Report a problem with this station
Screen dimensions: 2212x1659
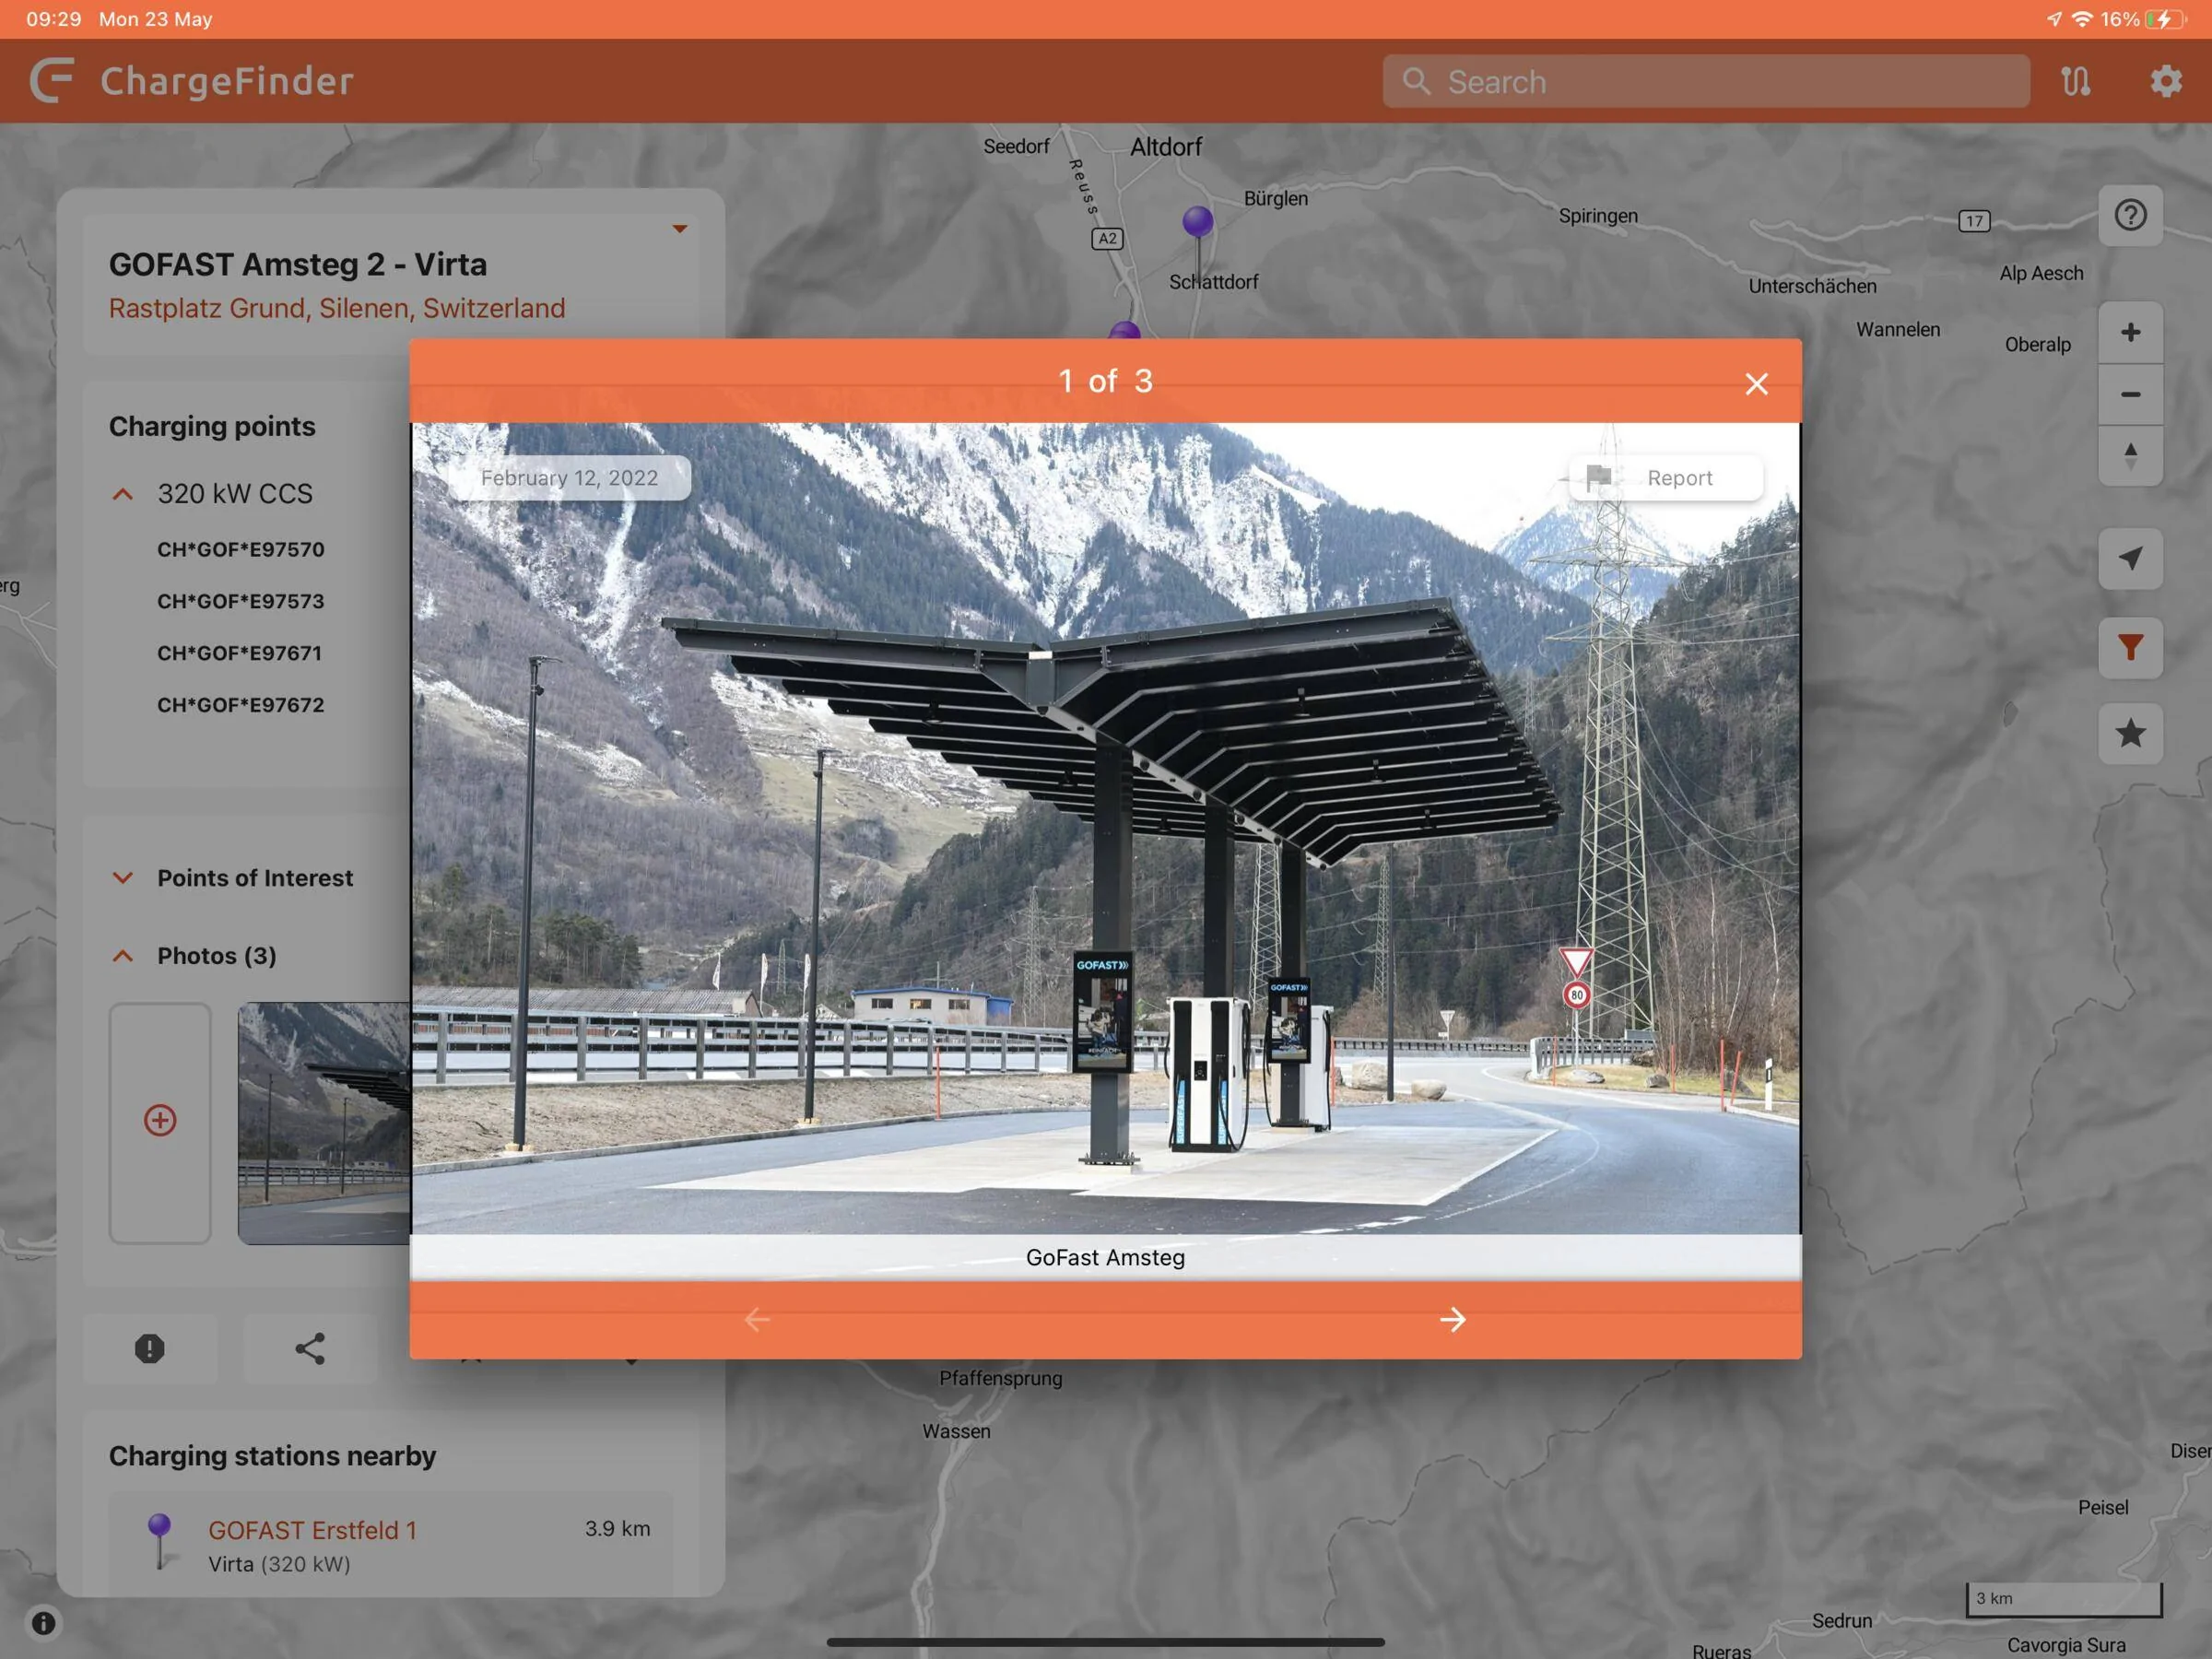150,1349
